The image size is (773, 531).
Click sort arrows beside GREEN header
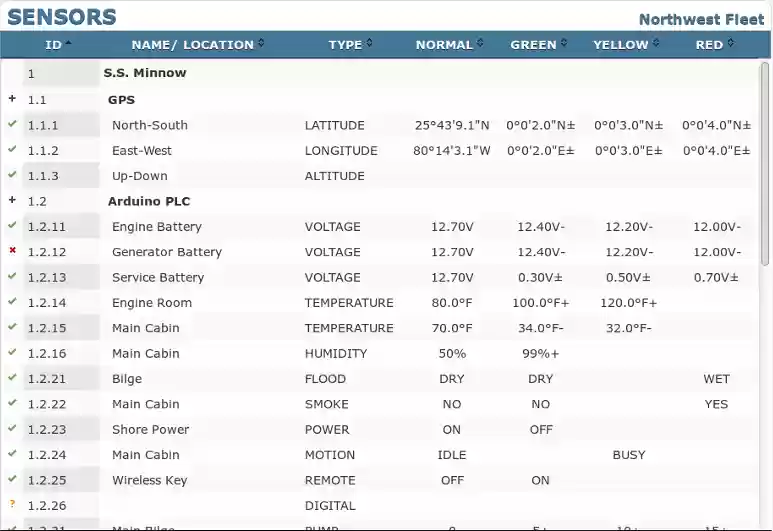pos(563,43)
